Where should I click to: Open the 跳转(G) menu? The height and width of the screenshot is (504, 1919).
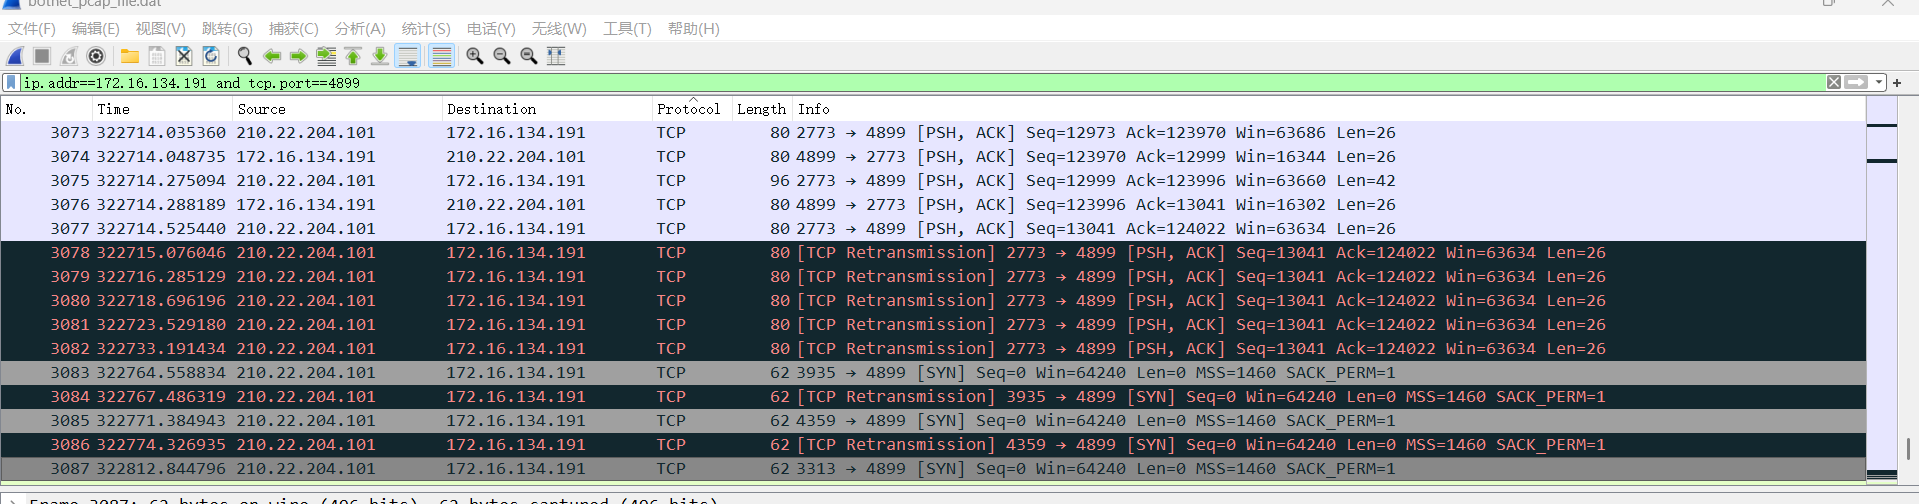(x=227, y=29)
